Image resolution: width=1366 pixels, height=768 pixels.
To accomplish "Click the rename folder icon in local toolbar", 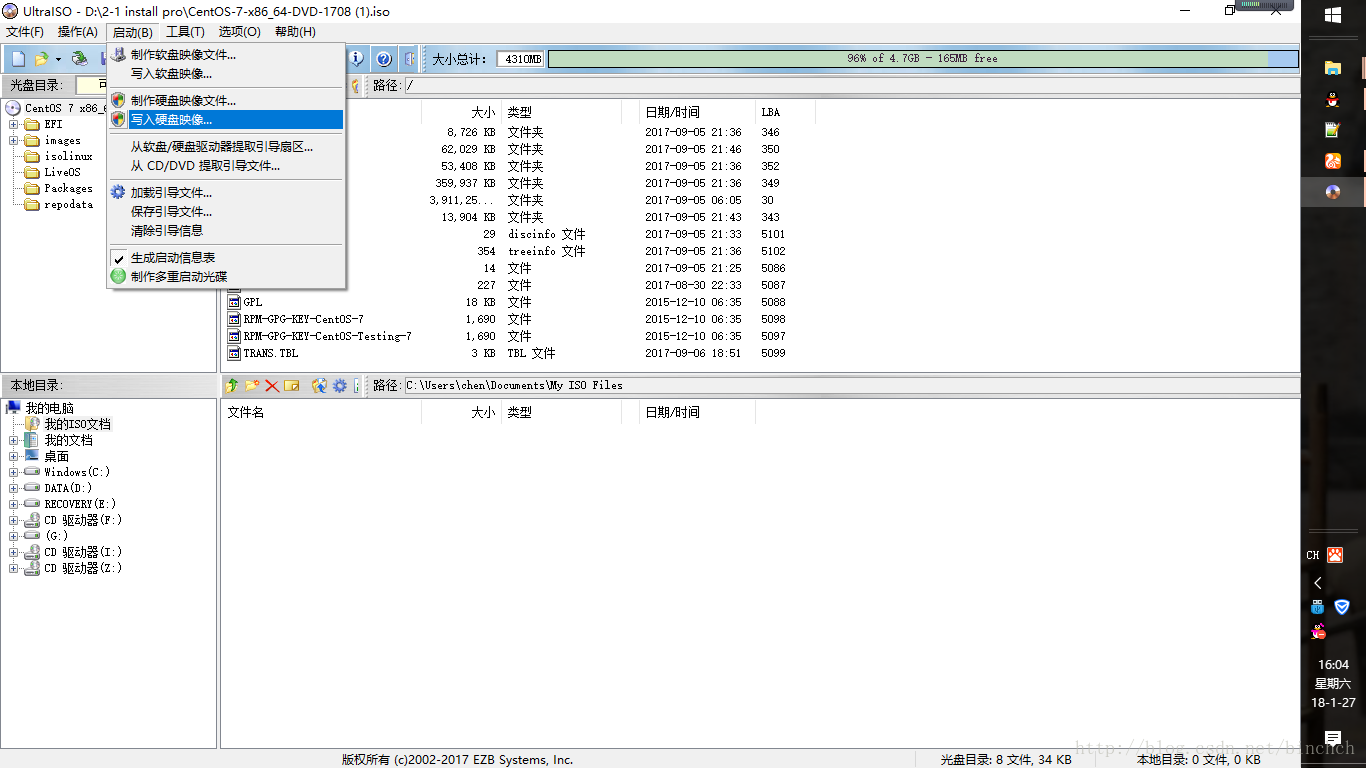I will 292,385.
